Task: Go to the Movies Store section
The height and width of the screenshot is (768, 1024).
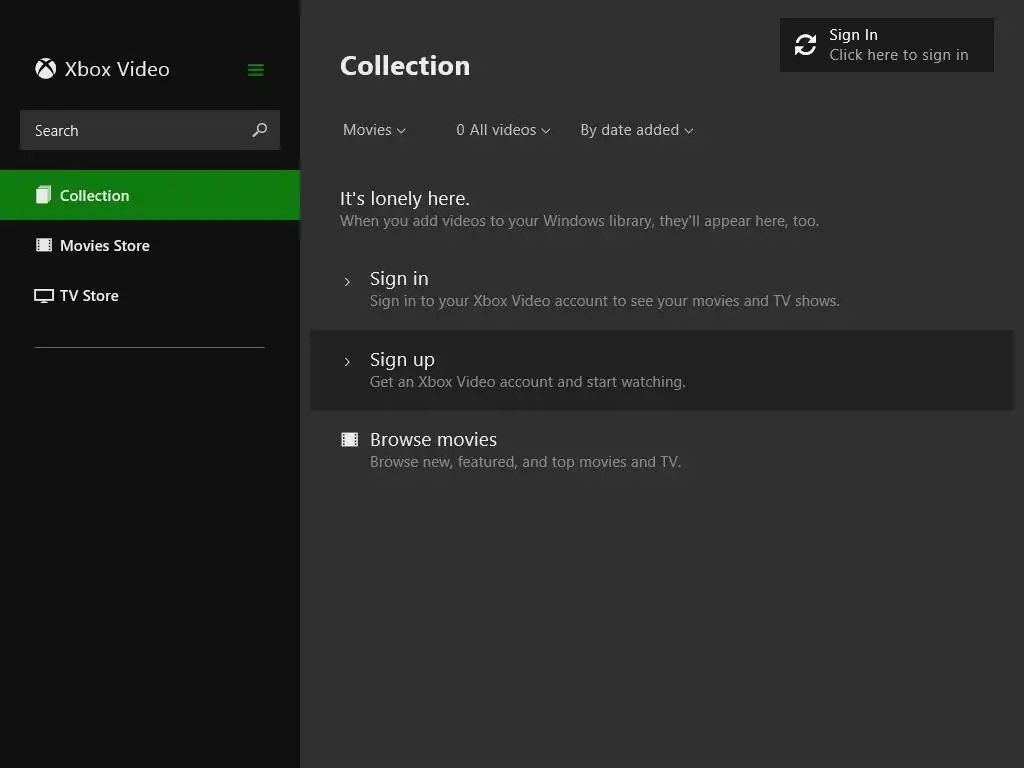Action: [x=105, y=246]
